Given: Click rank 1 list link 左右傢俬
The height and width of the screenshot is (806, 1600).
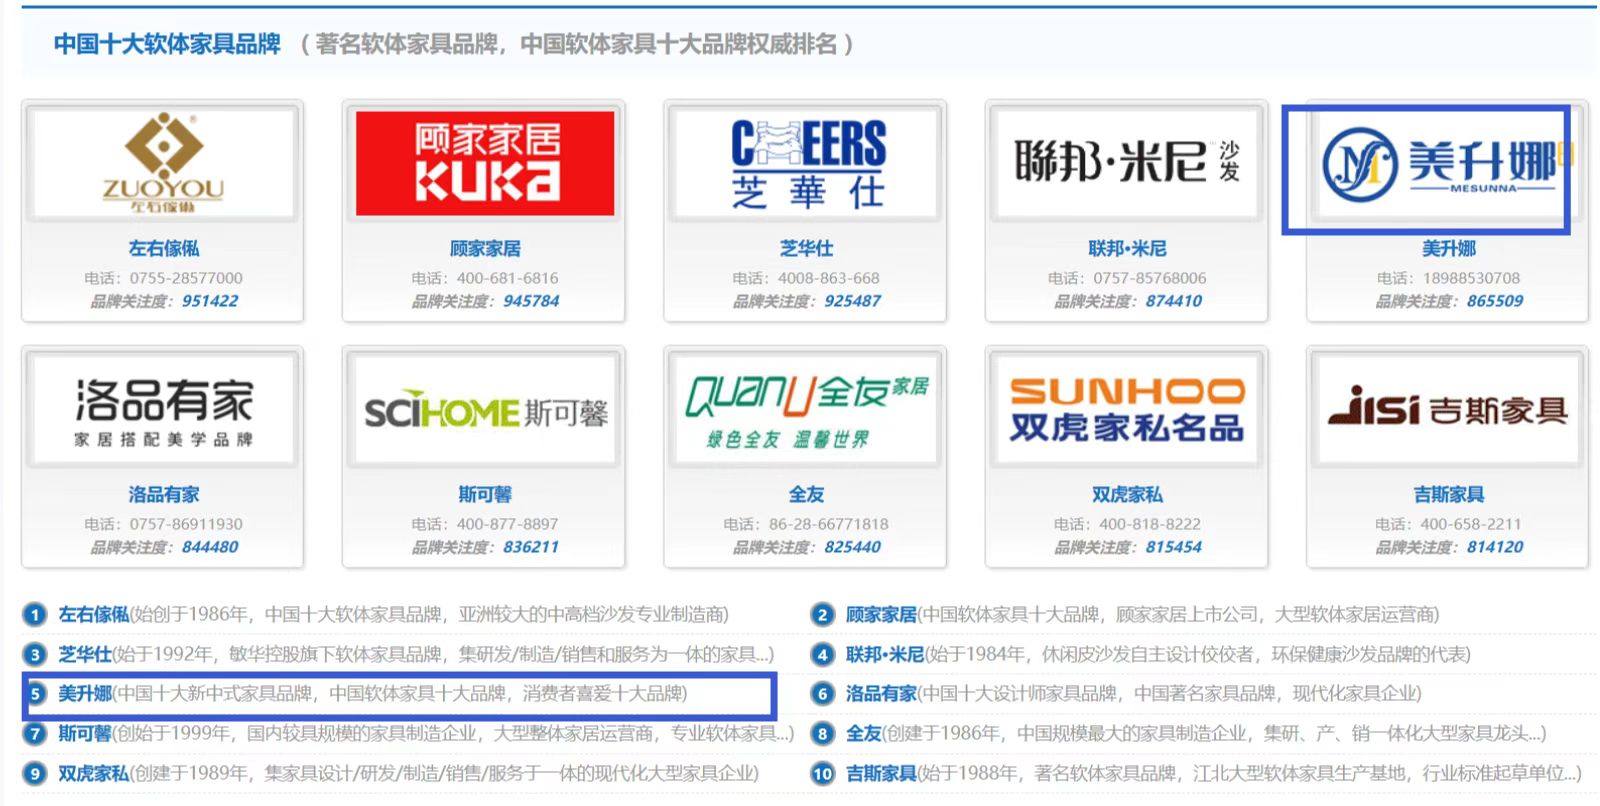Looking at the screenshot, I should point(94,614).
